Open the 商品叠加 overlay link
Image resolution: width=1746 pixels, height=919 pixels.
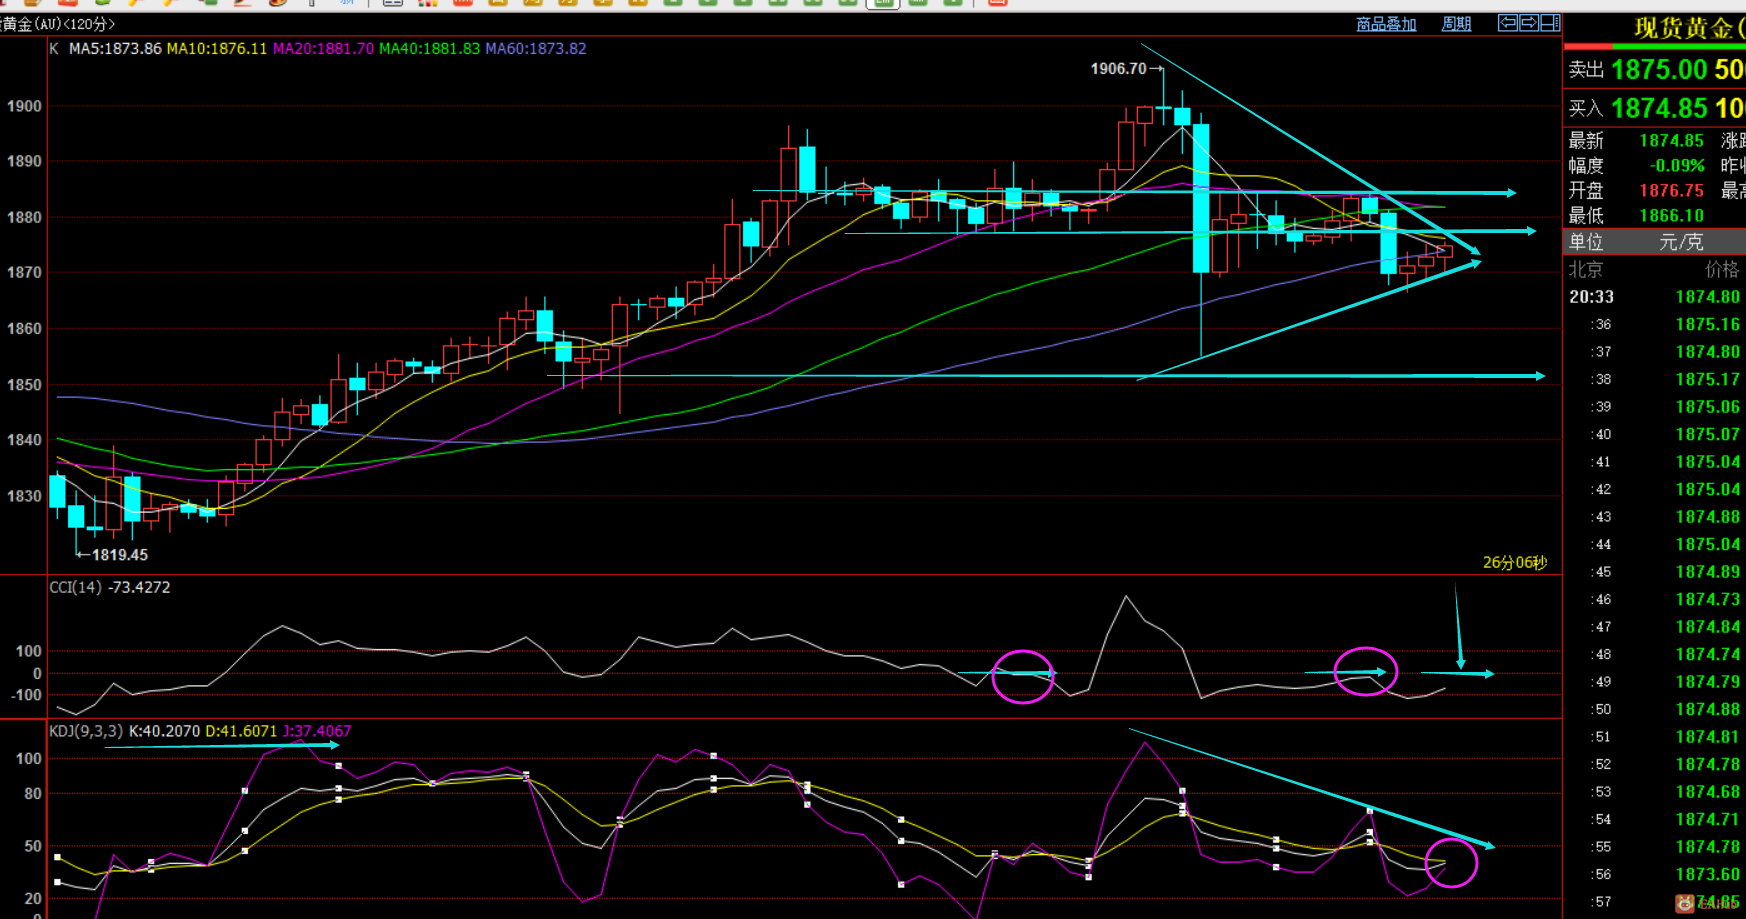[x=1386, y=24]
